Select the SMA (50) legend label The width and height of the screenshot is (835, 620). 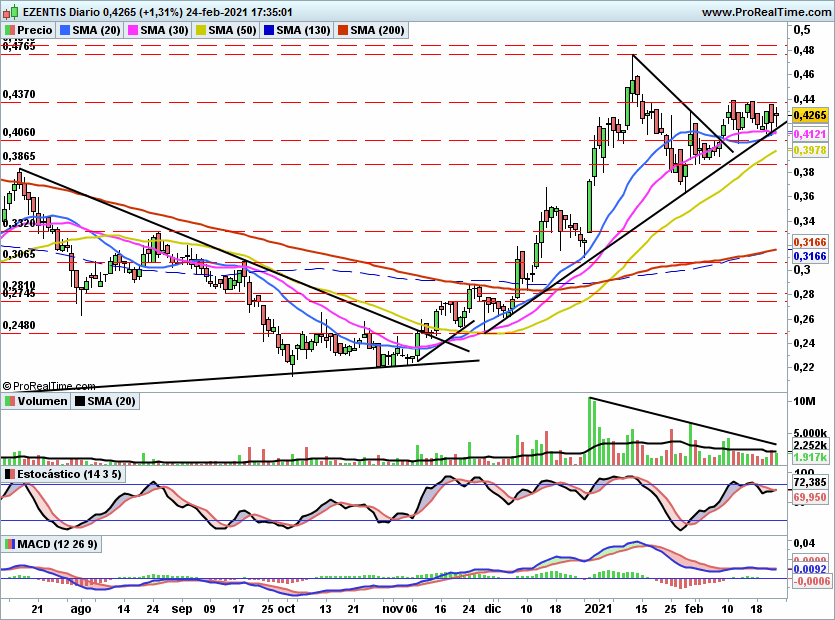pyautogui.click(x=232, y=30)
